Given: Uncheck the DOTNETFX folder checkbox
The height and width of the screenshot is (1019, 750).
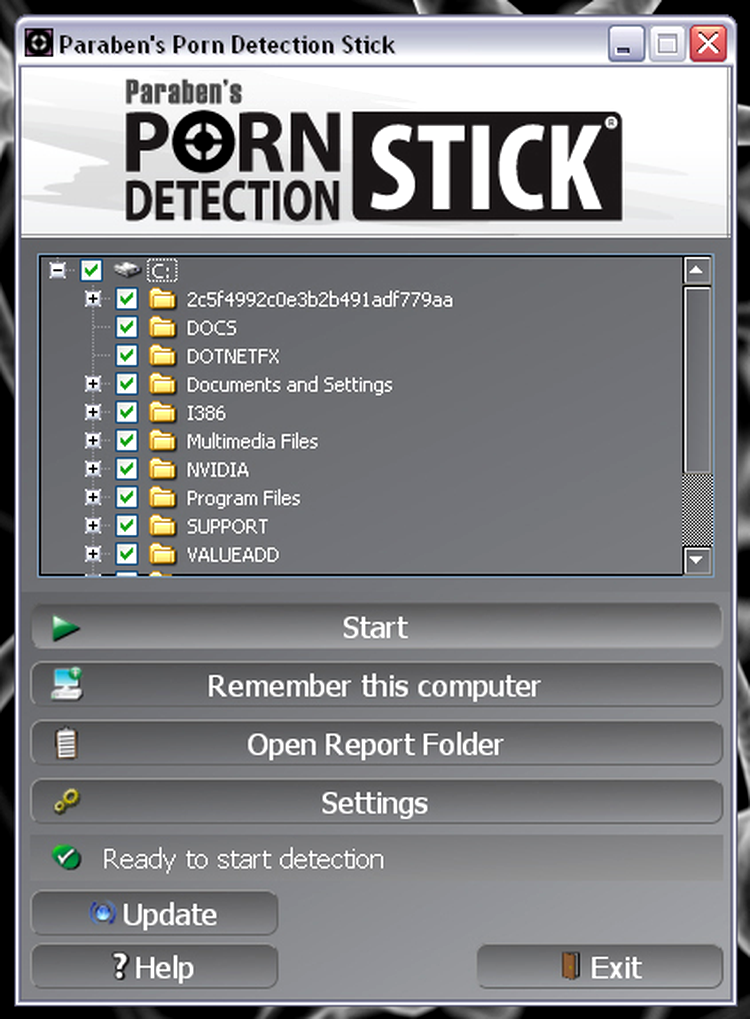Looking at the screenshot, I should (127, 355).
